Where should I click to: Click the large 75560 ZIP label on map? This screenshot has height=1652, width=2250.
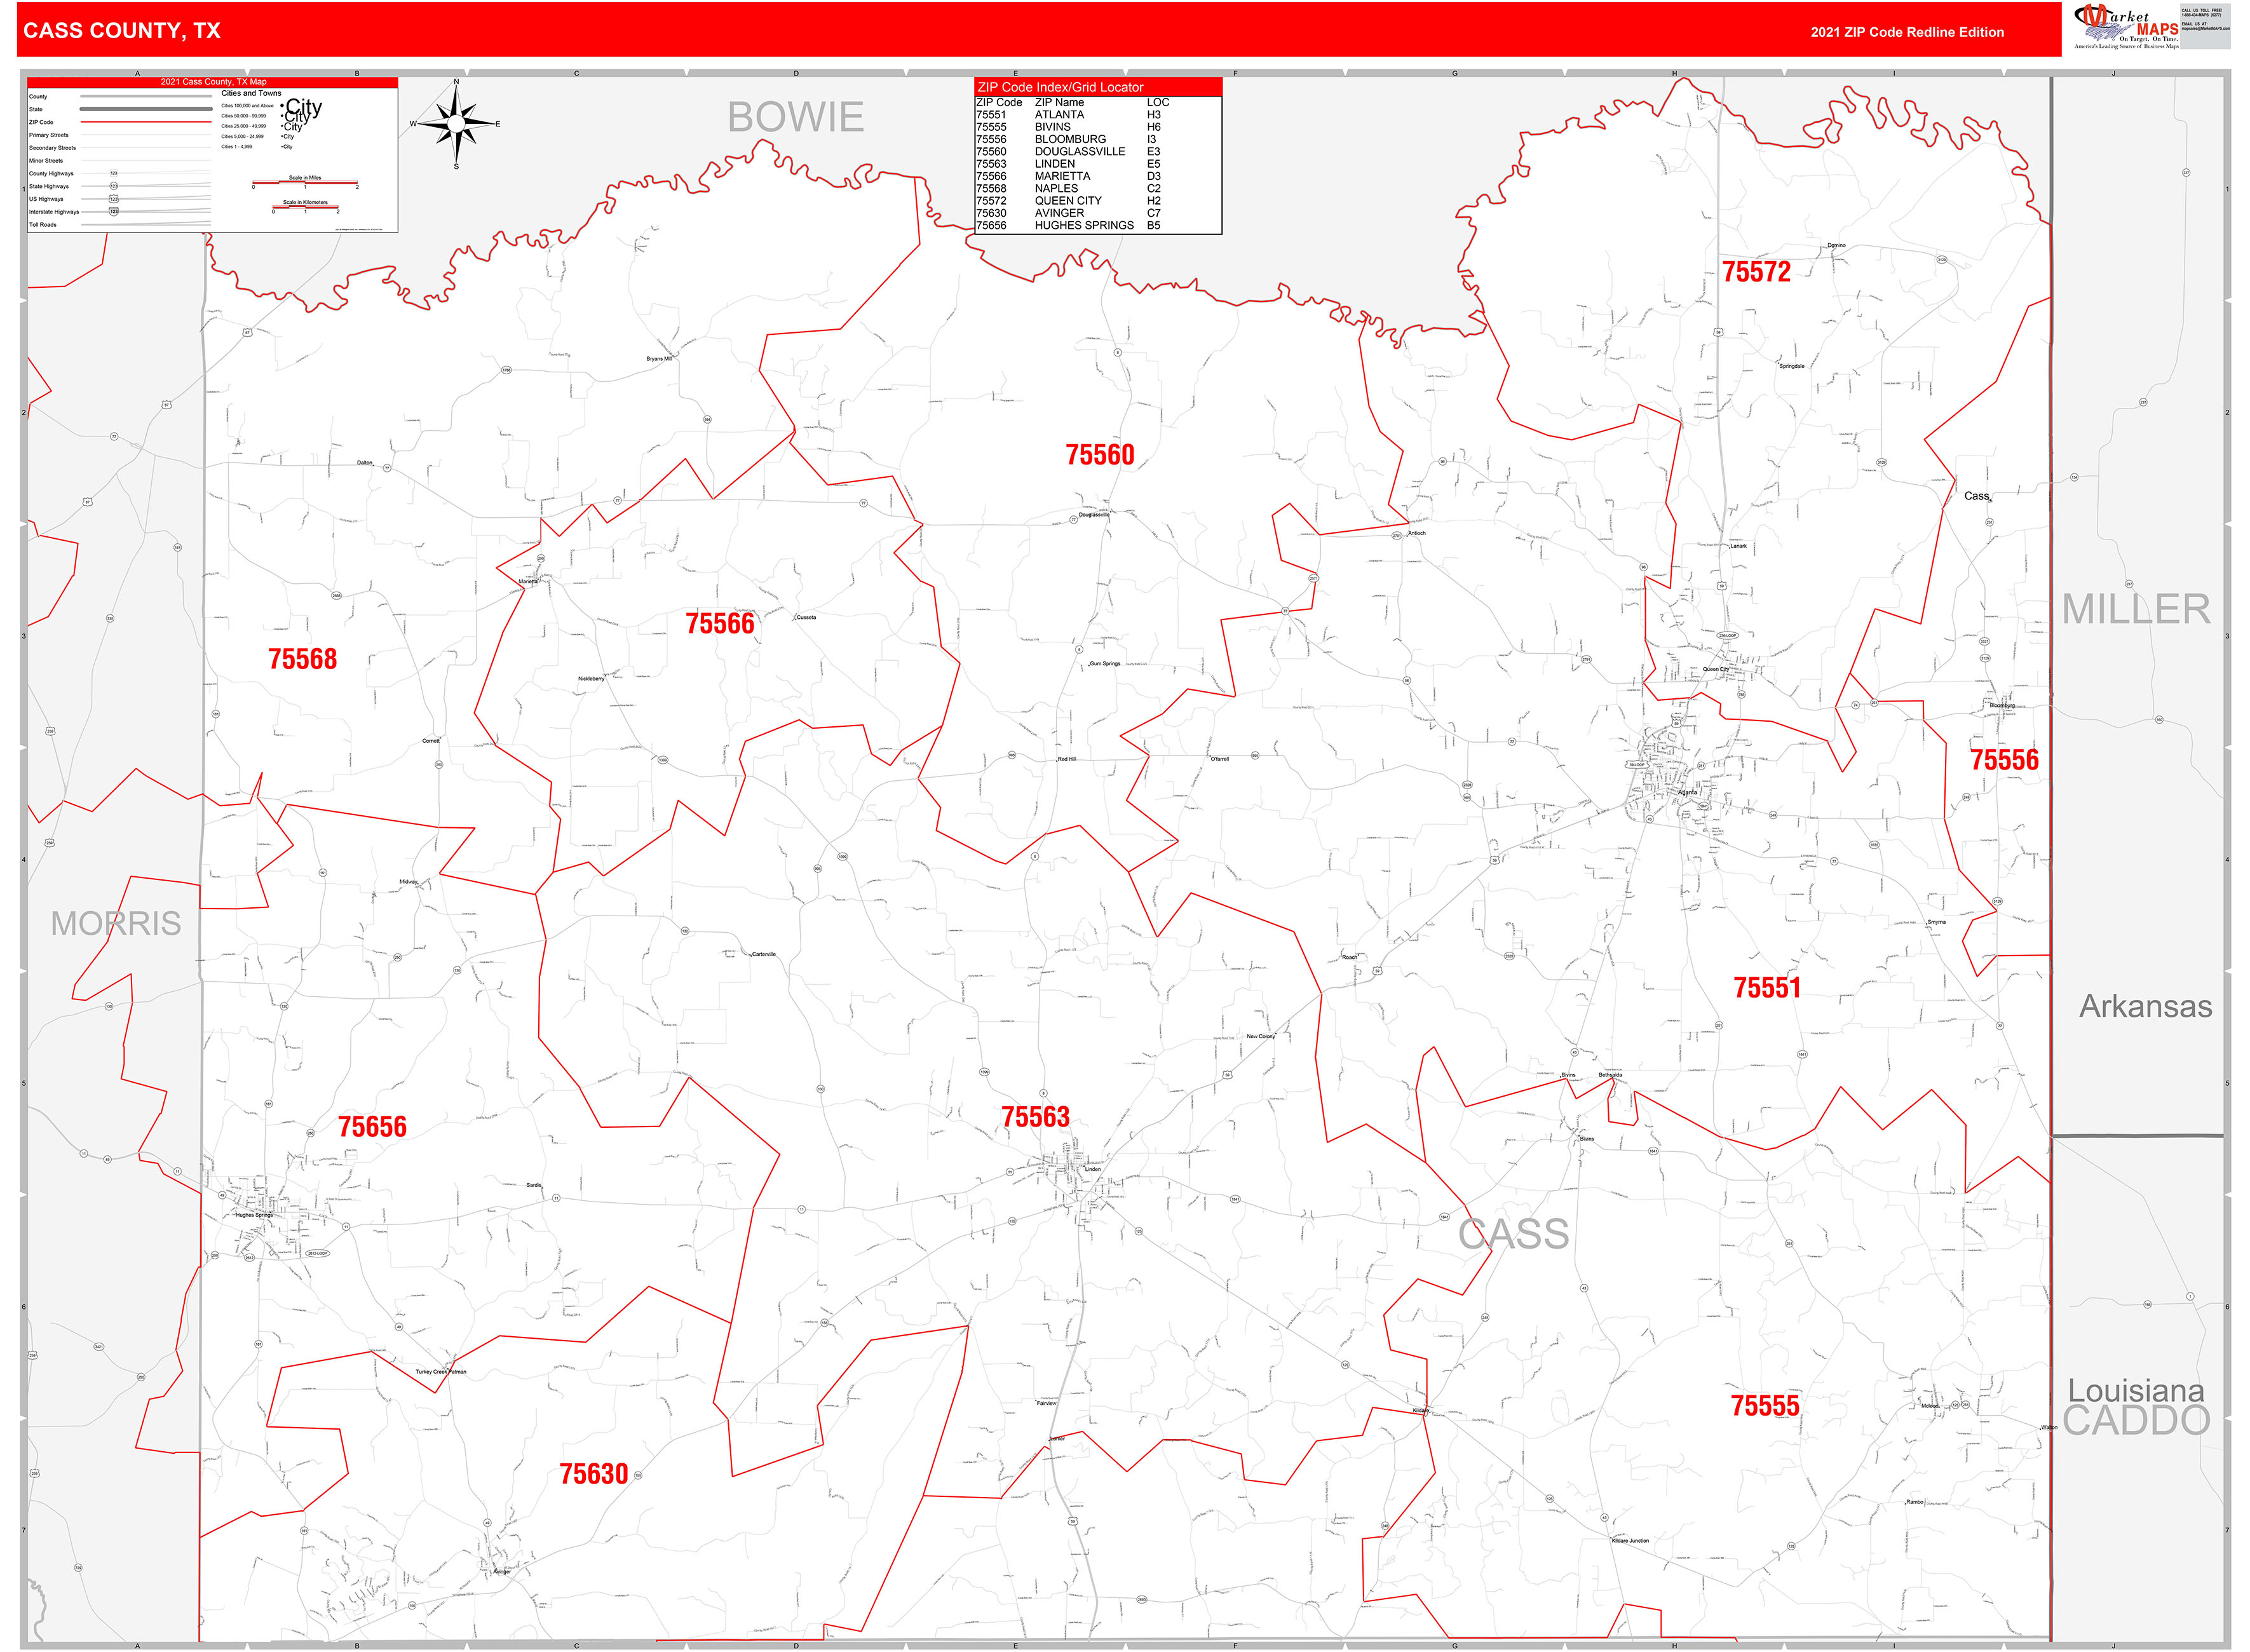point(1100,455)
